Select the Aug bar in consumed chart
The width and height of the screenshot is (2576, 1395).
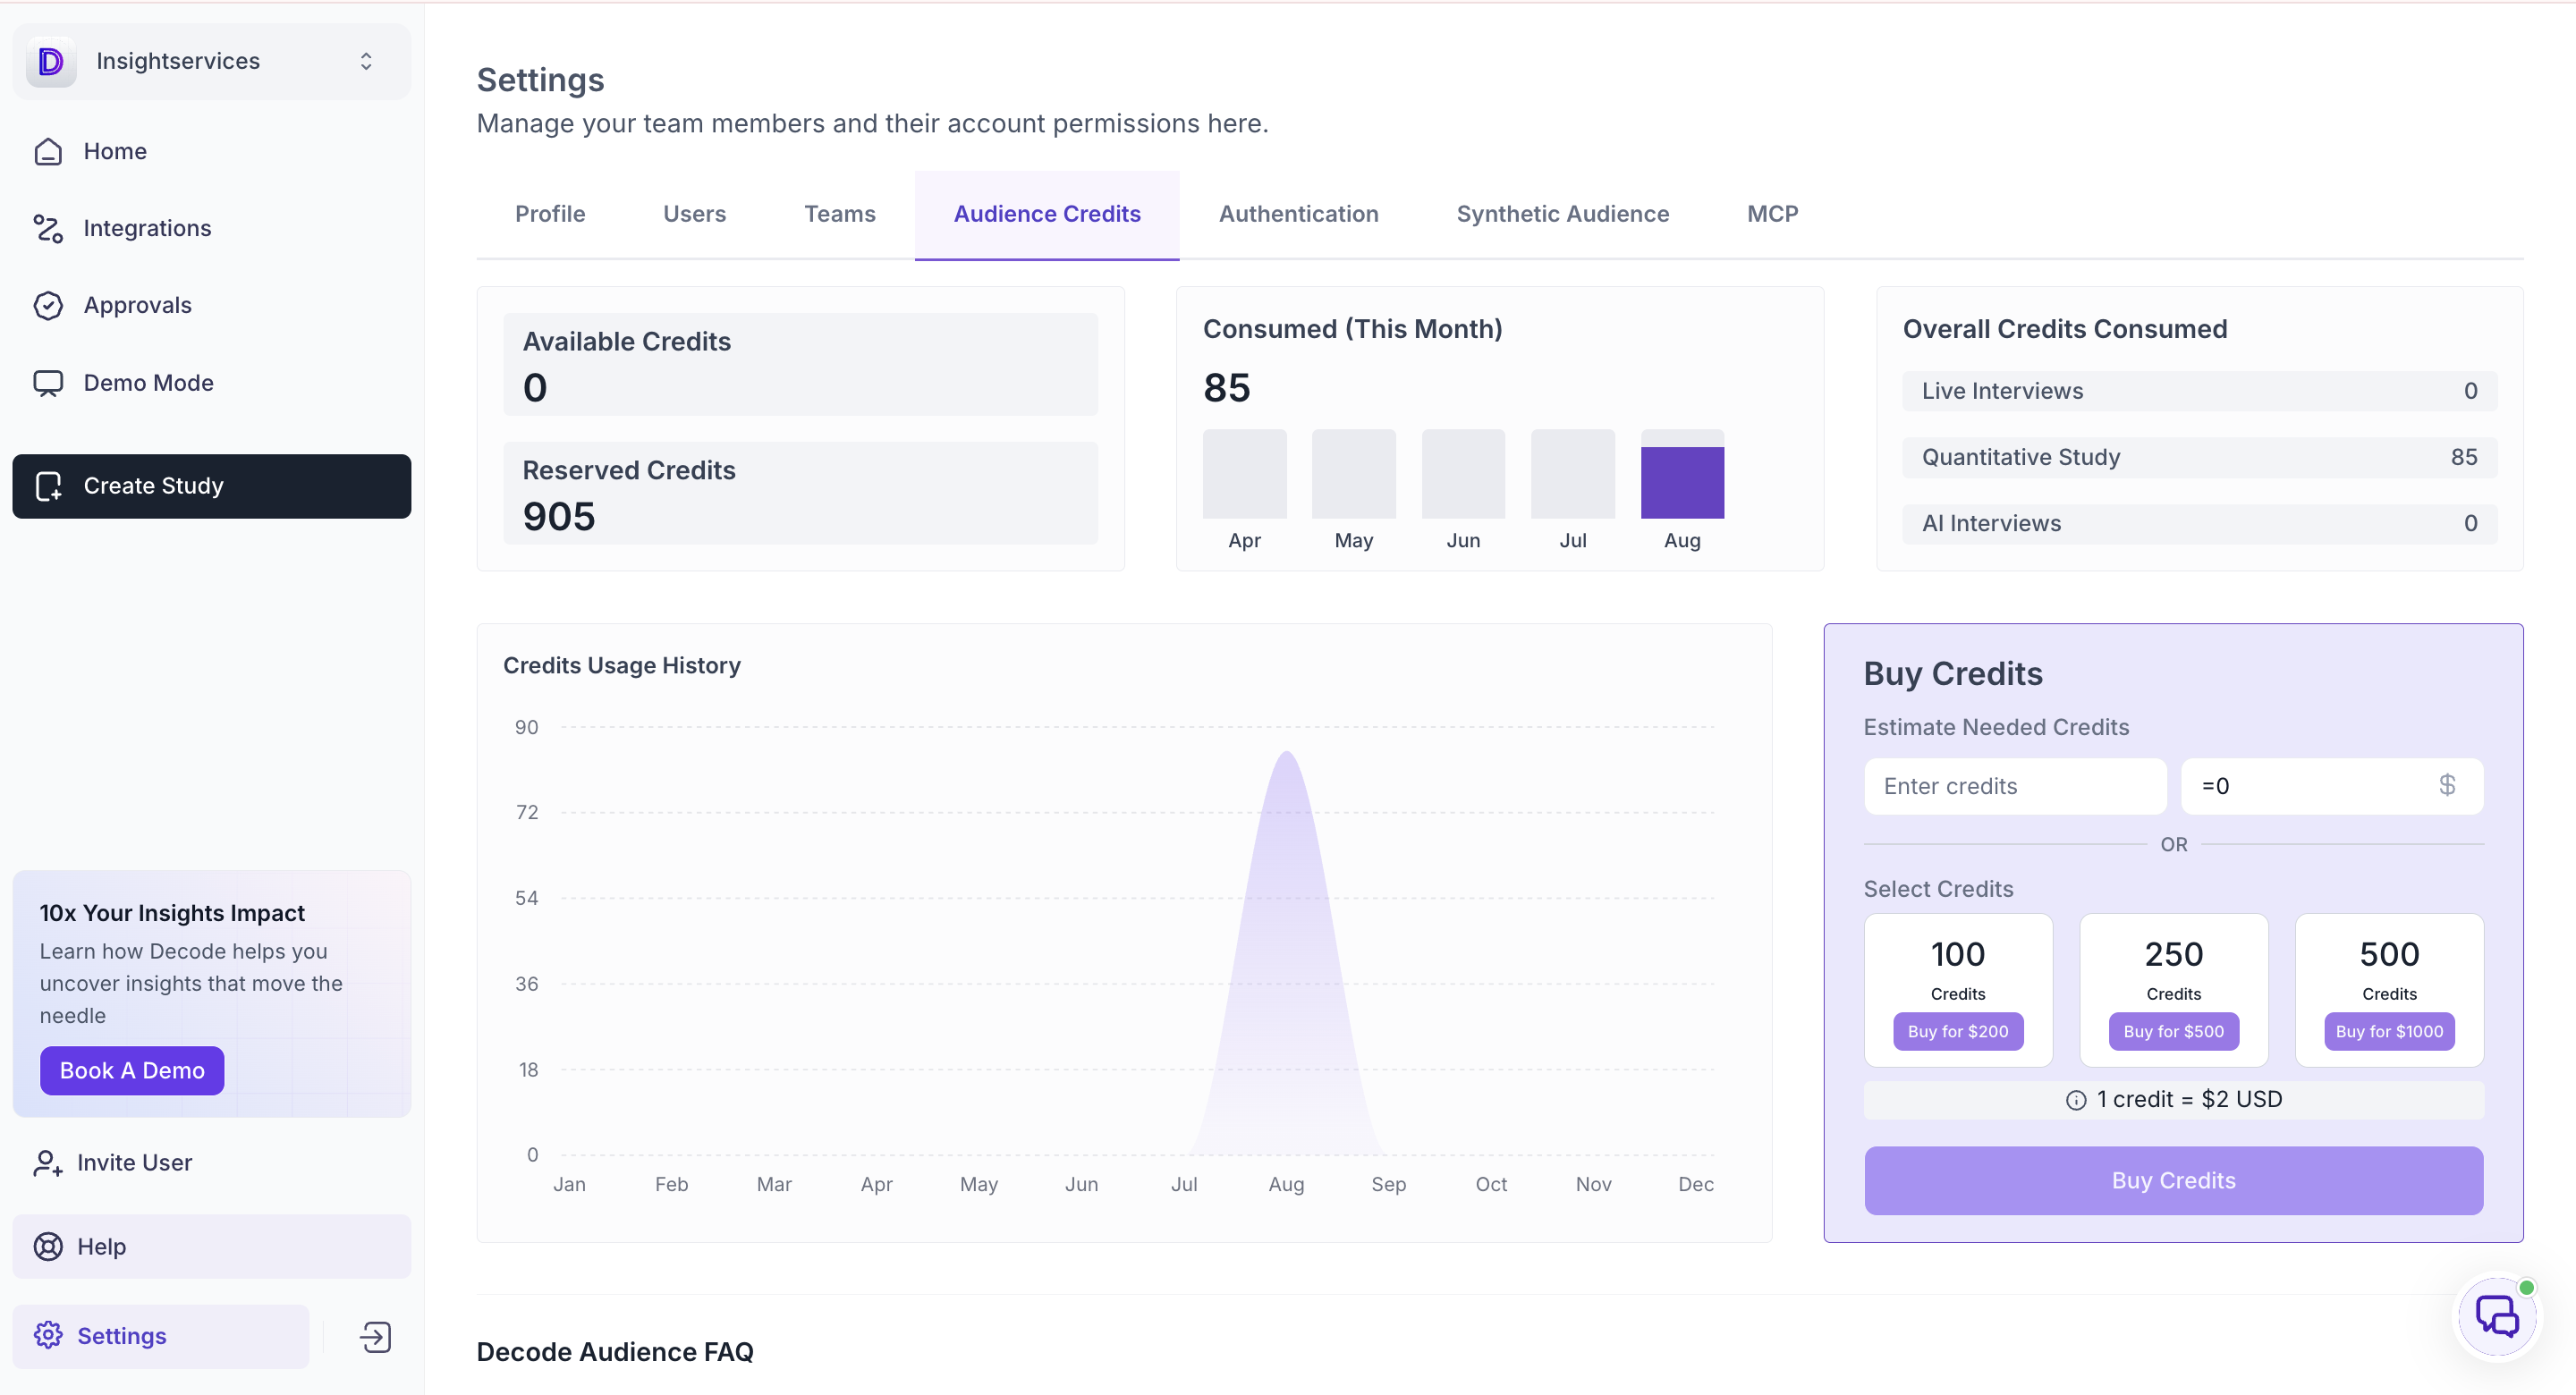pyautogui.click(x=1682, y=483)
